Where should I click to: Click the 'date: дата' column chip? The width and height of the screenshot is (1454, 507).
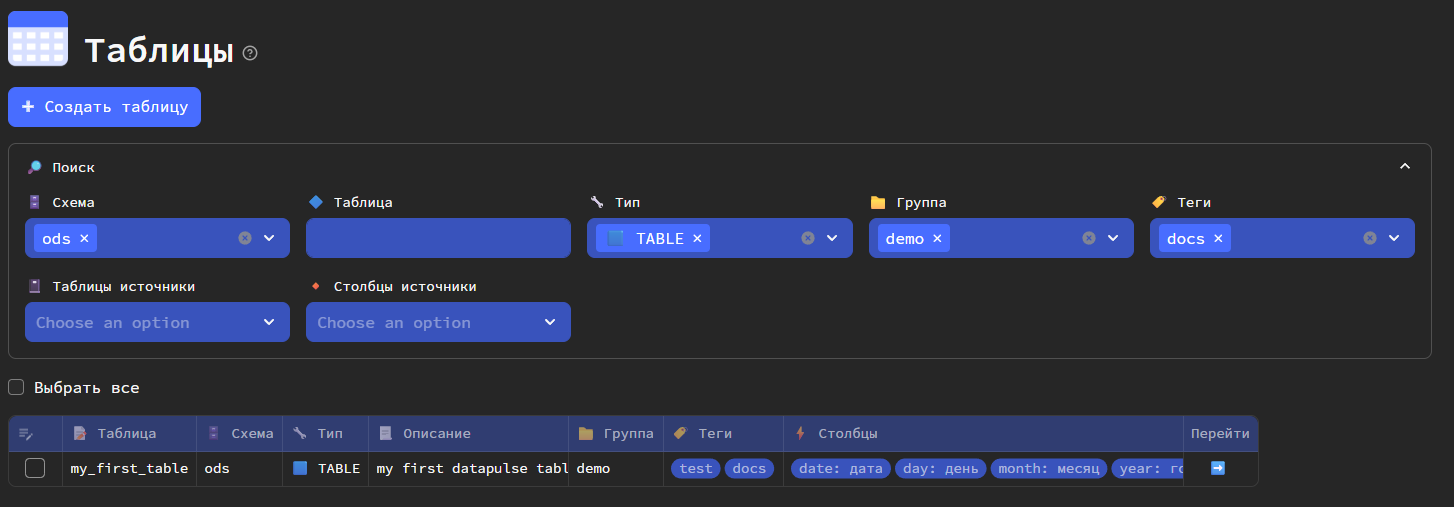click(841, 468)
